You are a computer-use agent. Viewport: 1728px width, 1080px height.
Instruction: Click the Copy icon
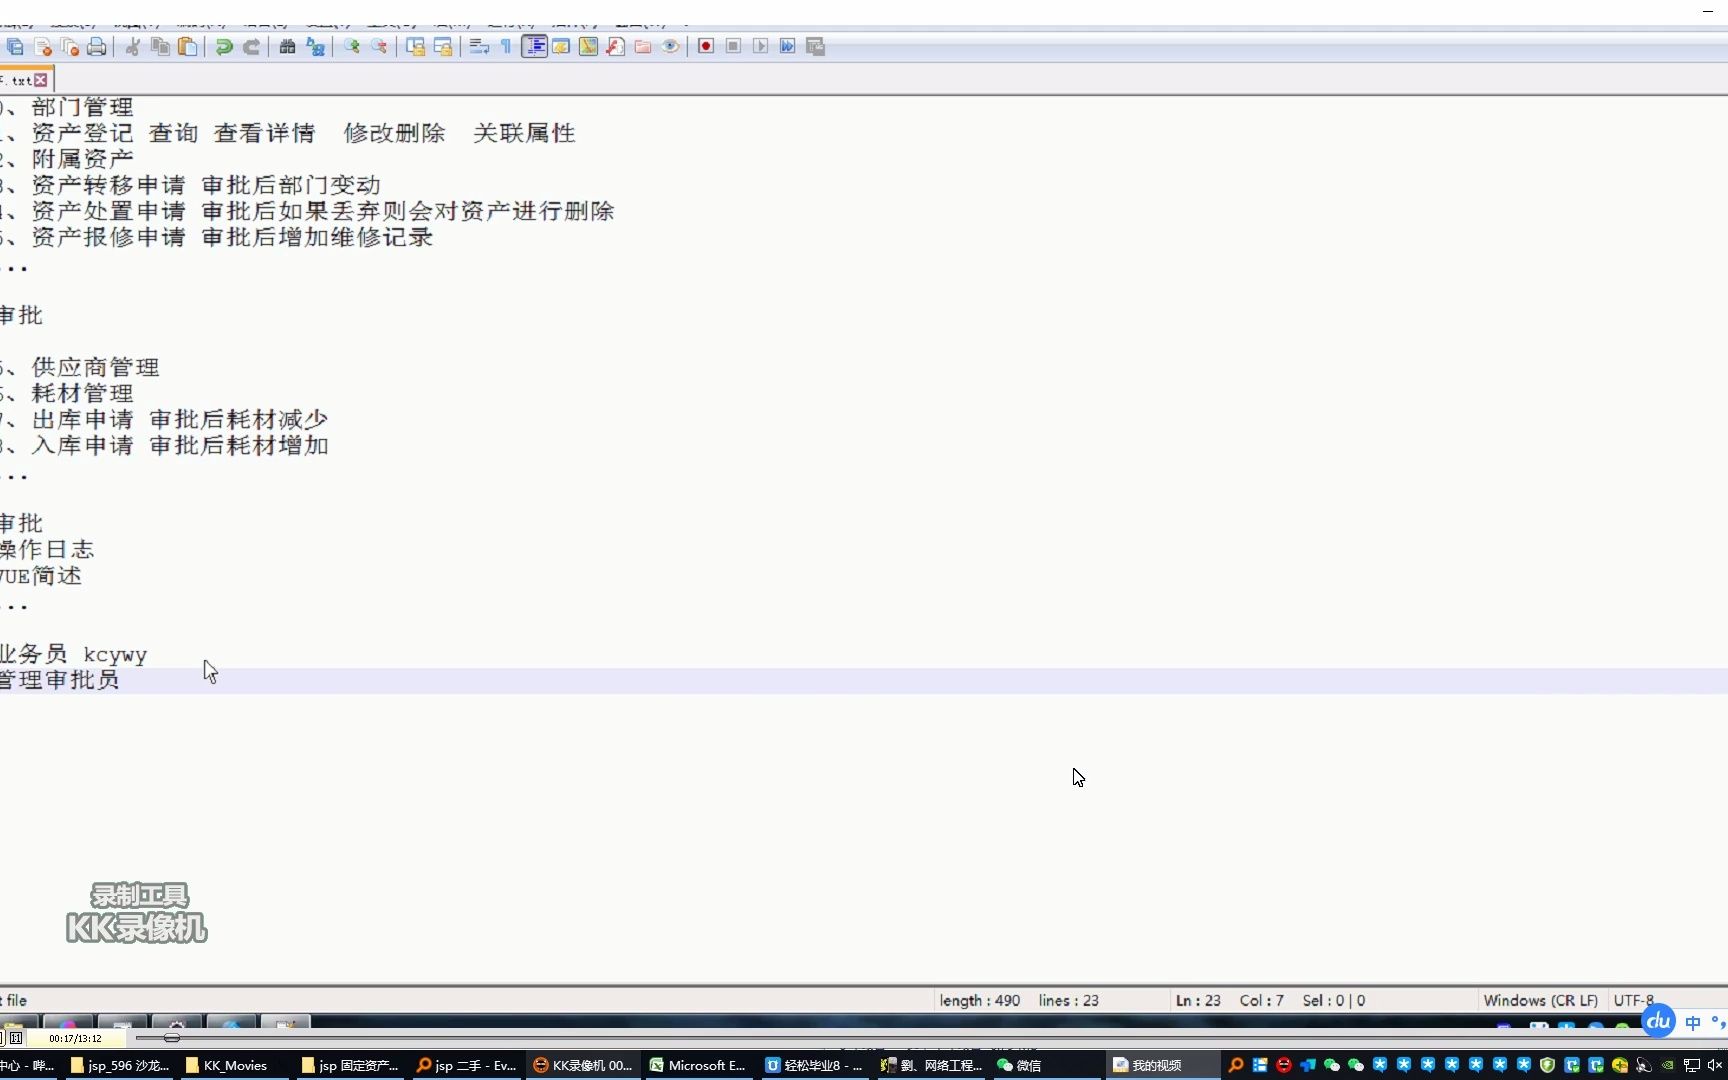point(160,46)
